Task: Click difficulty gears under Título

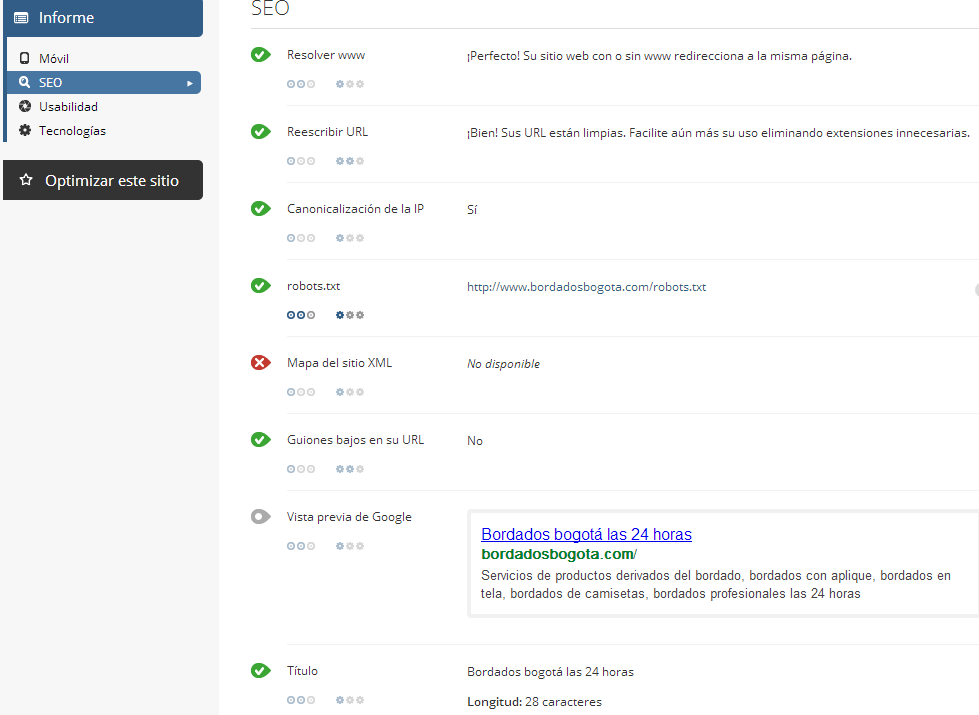Action: click(x=350, y=700)
